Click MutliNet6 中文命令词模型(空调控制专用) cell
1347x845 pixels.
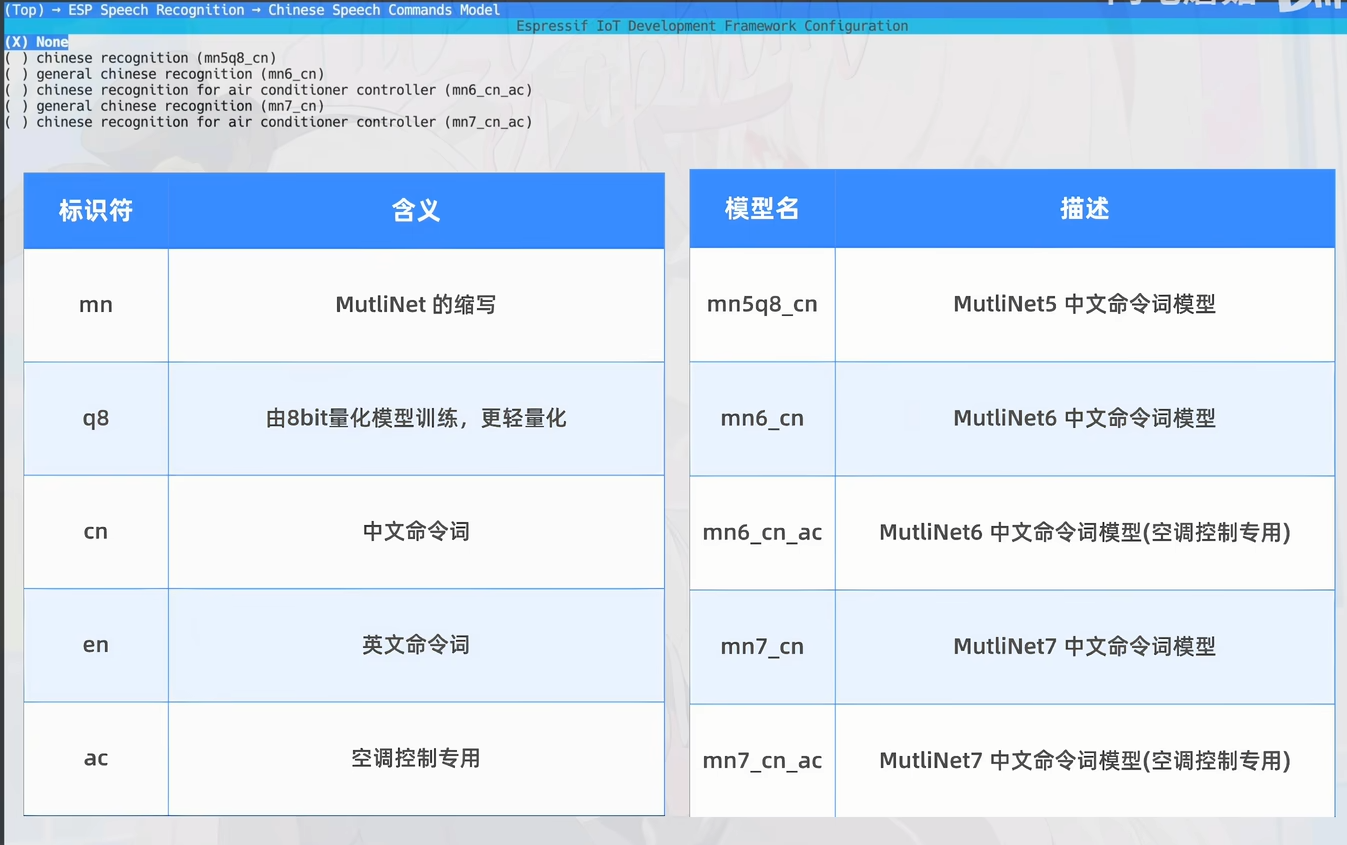(1085, 532)
